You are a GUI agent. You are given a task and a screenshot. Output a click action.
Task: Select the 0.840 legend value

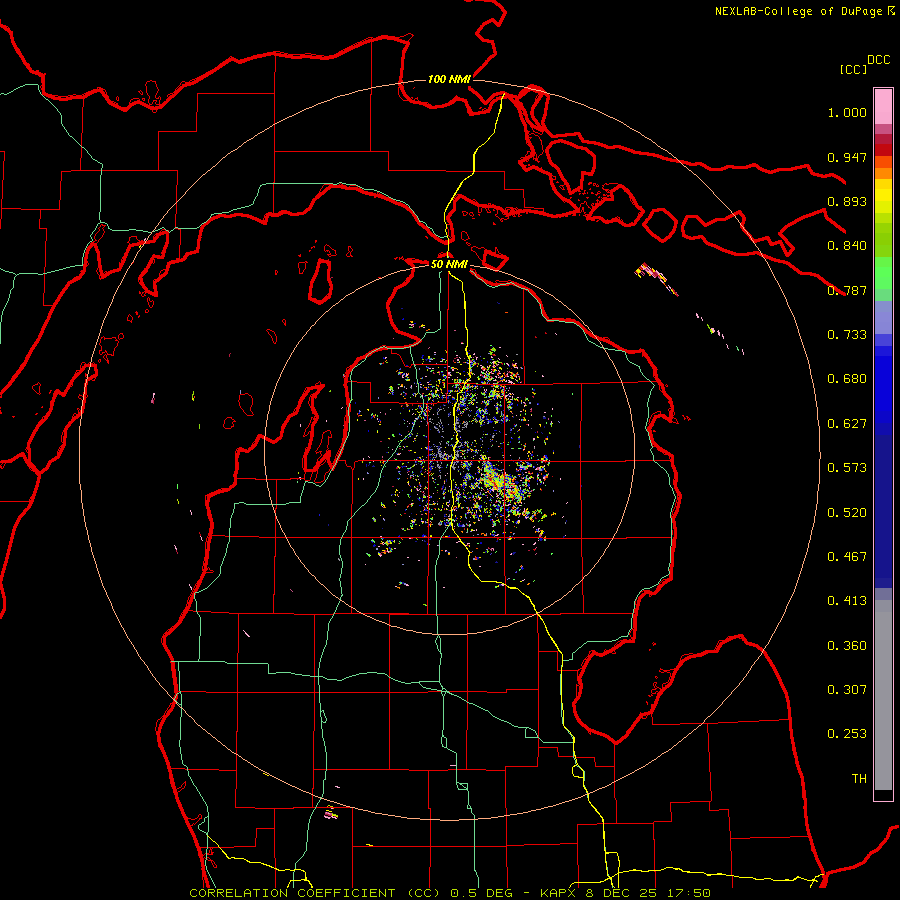[x=847, y=246]
